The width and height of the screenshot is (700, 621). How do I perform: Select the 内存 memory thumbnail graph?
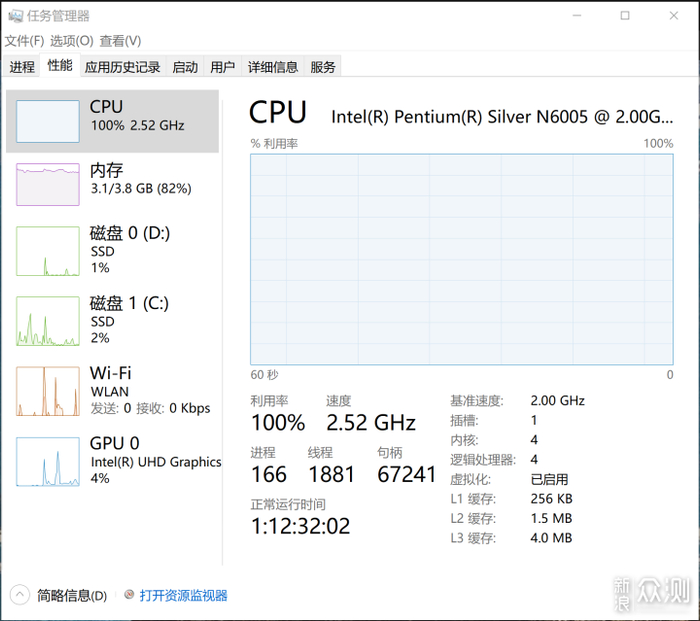pos(47,184)
